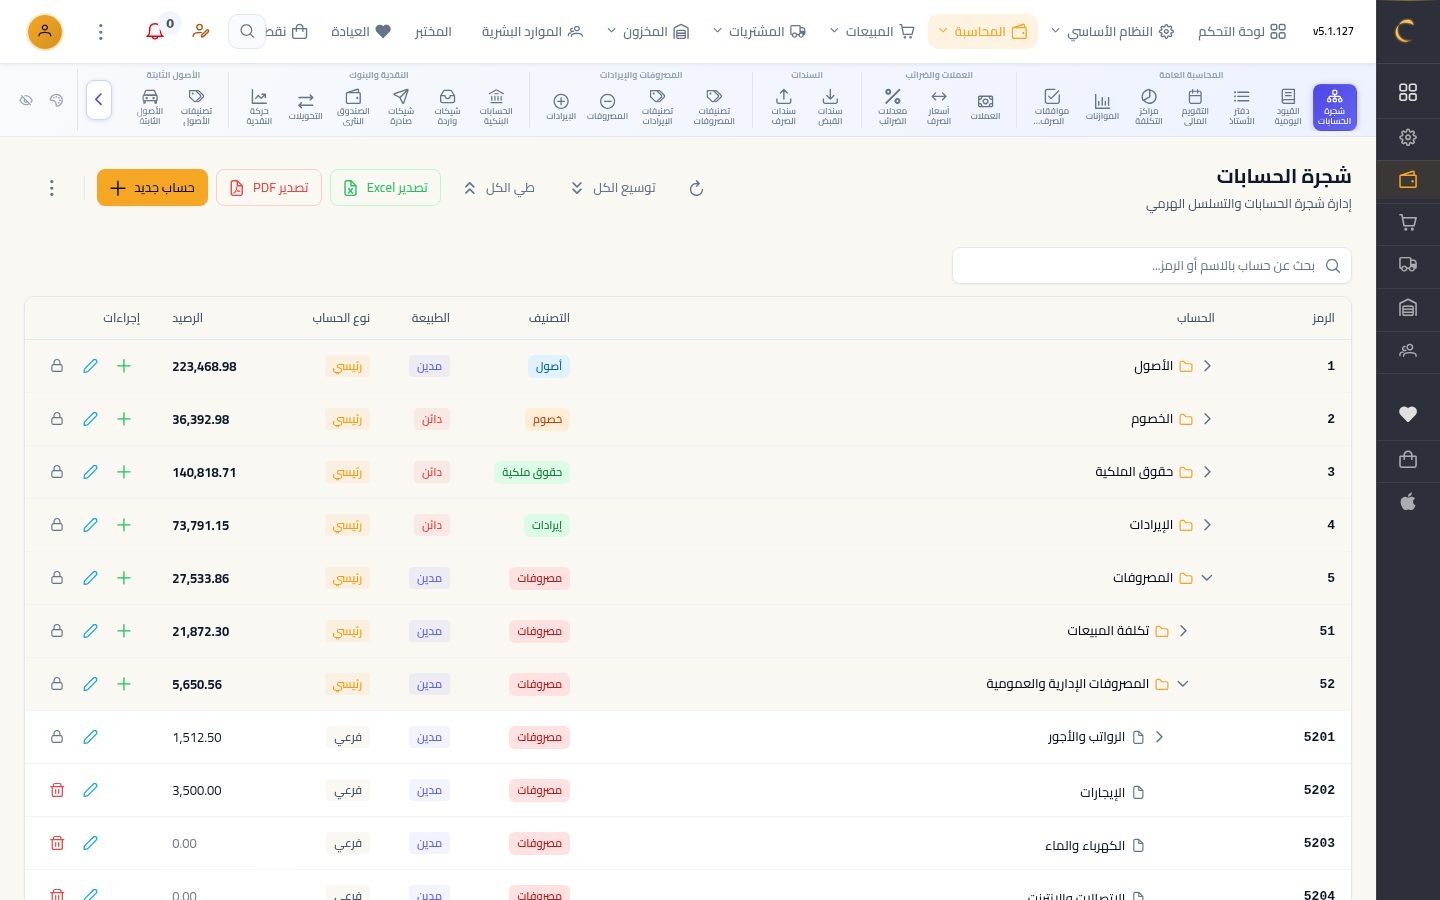Click the حساب جديد button

pyautogui.click(x=152, y=188)
